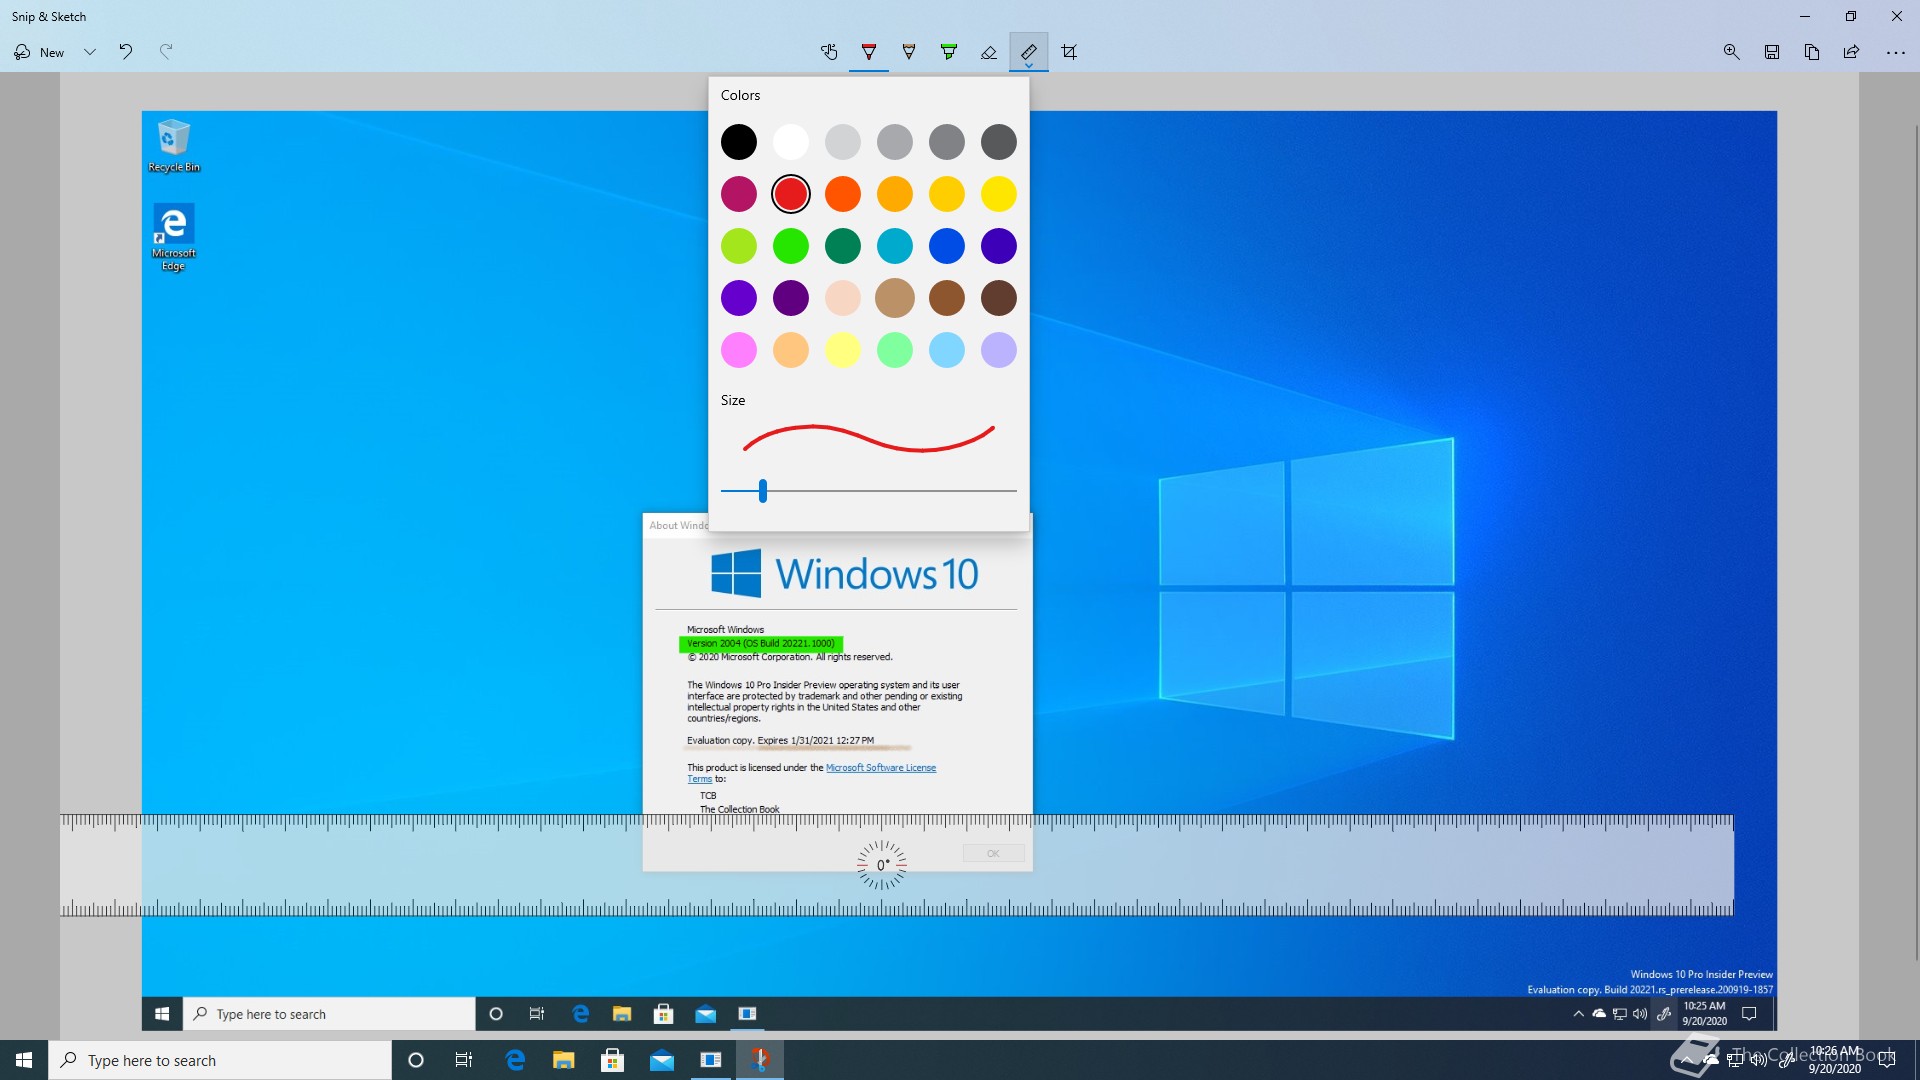The height and width of the screenshot is (1080, 1920).
Task: Pick the dark purple color swatch
Action: click(791, 298)
